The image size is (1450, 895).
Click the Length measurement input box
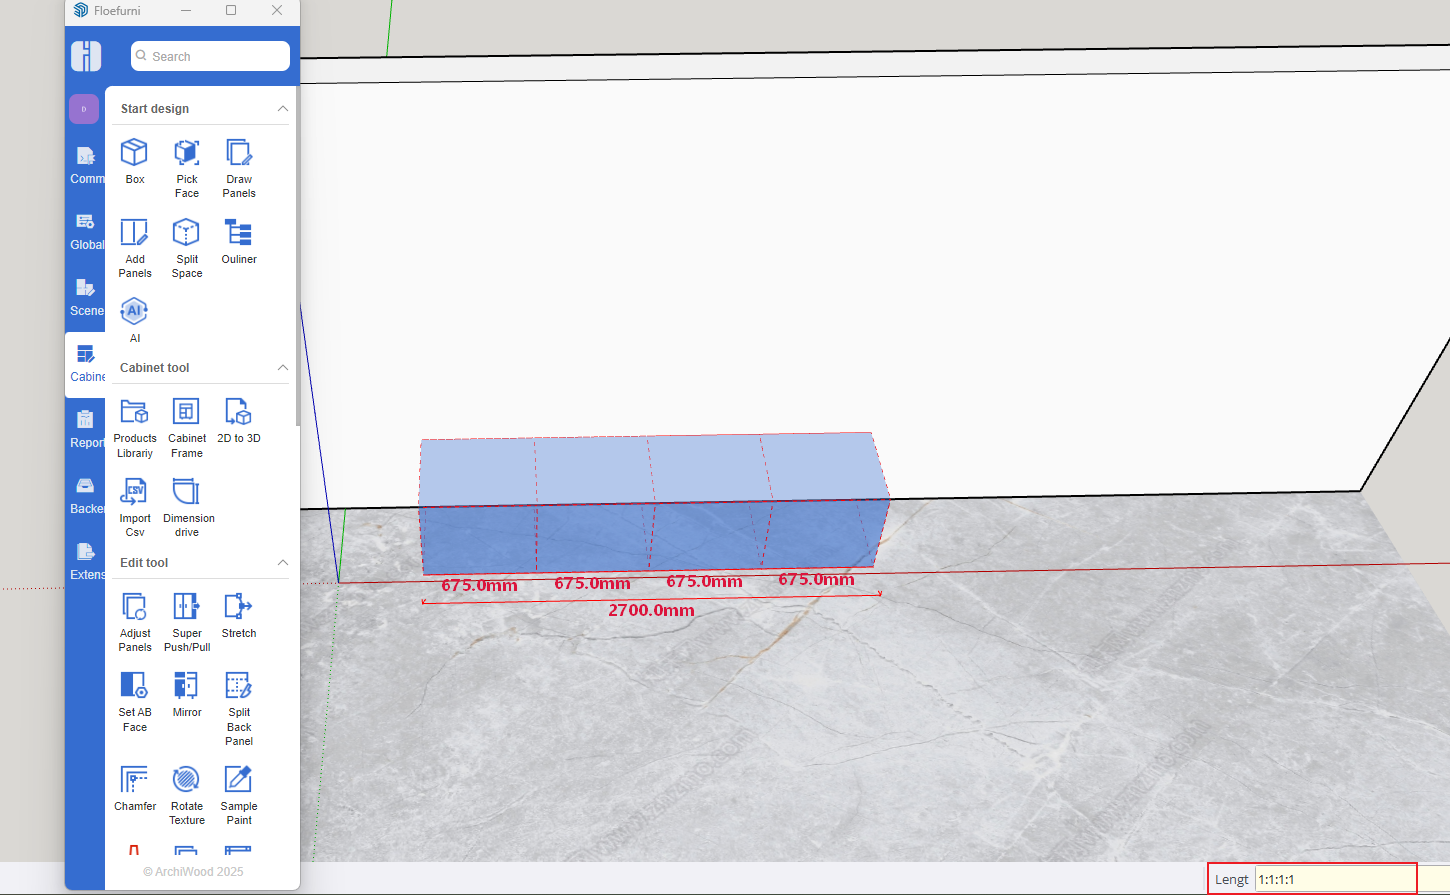(1334, 880)
